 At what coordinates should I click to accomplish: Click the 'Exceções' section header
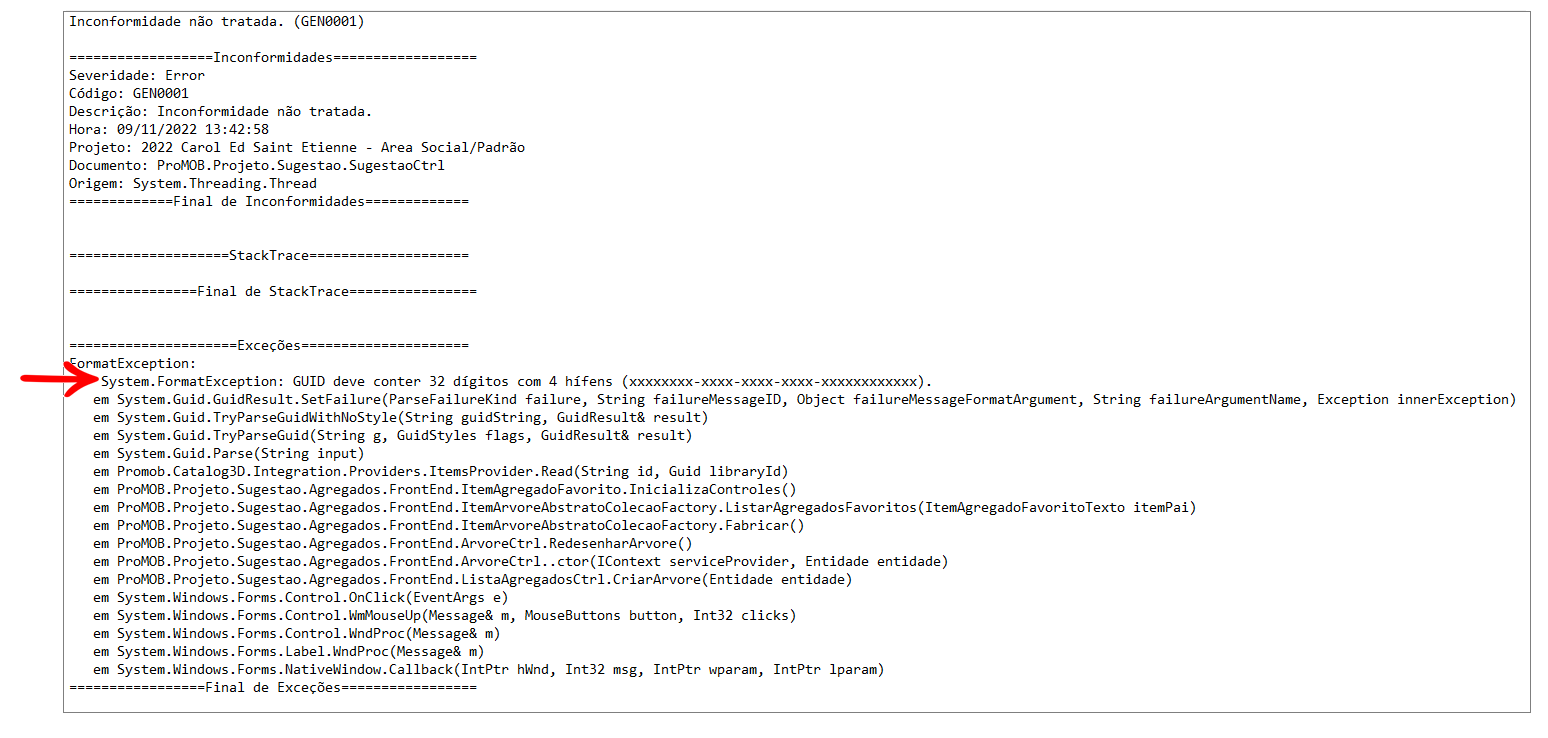click(x=269, y=345)
